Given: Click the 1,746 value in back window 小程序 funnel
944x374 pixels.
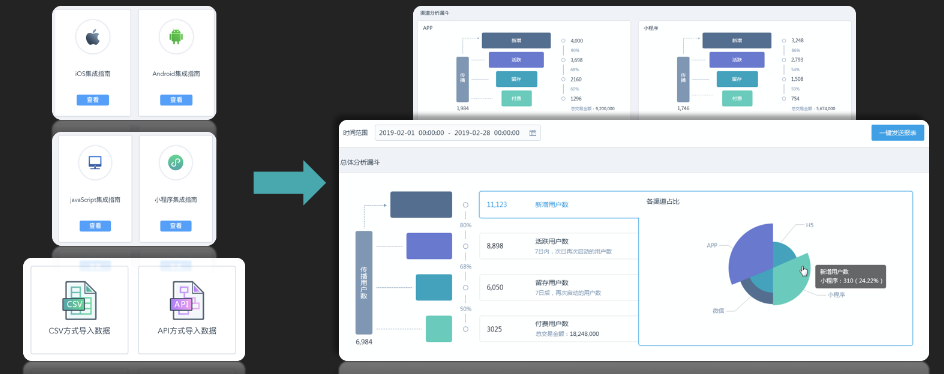Looking at the screenshot, I should coord(683,108).
